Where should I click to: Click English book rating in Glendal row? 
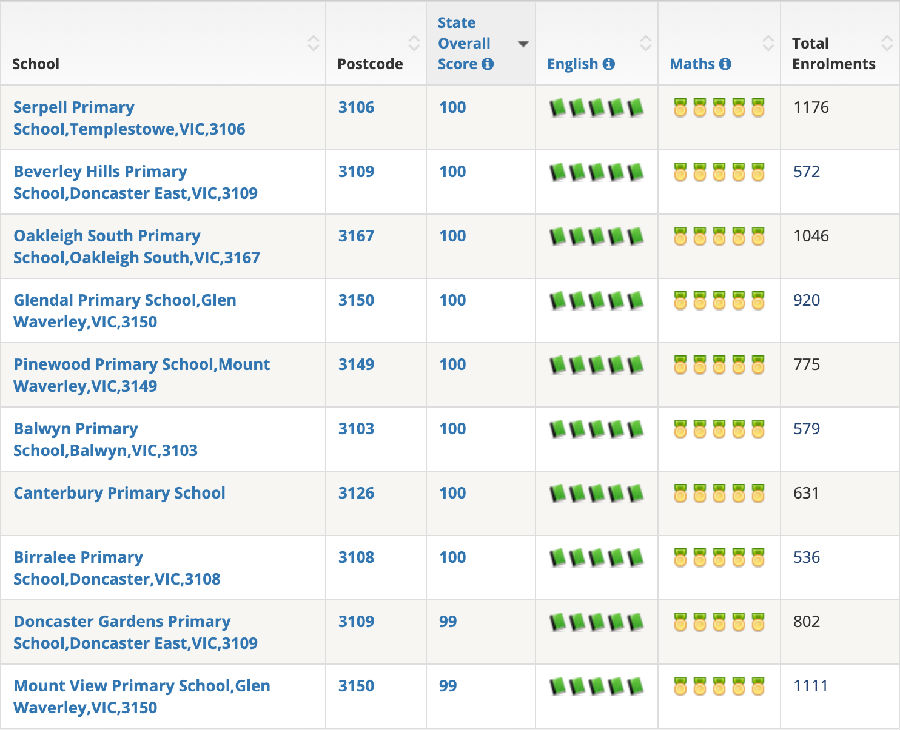(x=596, y=301)
